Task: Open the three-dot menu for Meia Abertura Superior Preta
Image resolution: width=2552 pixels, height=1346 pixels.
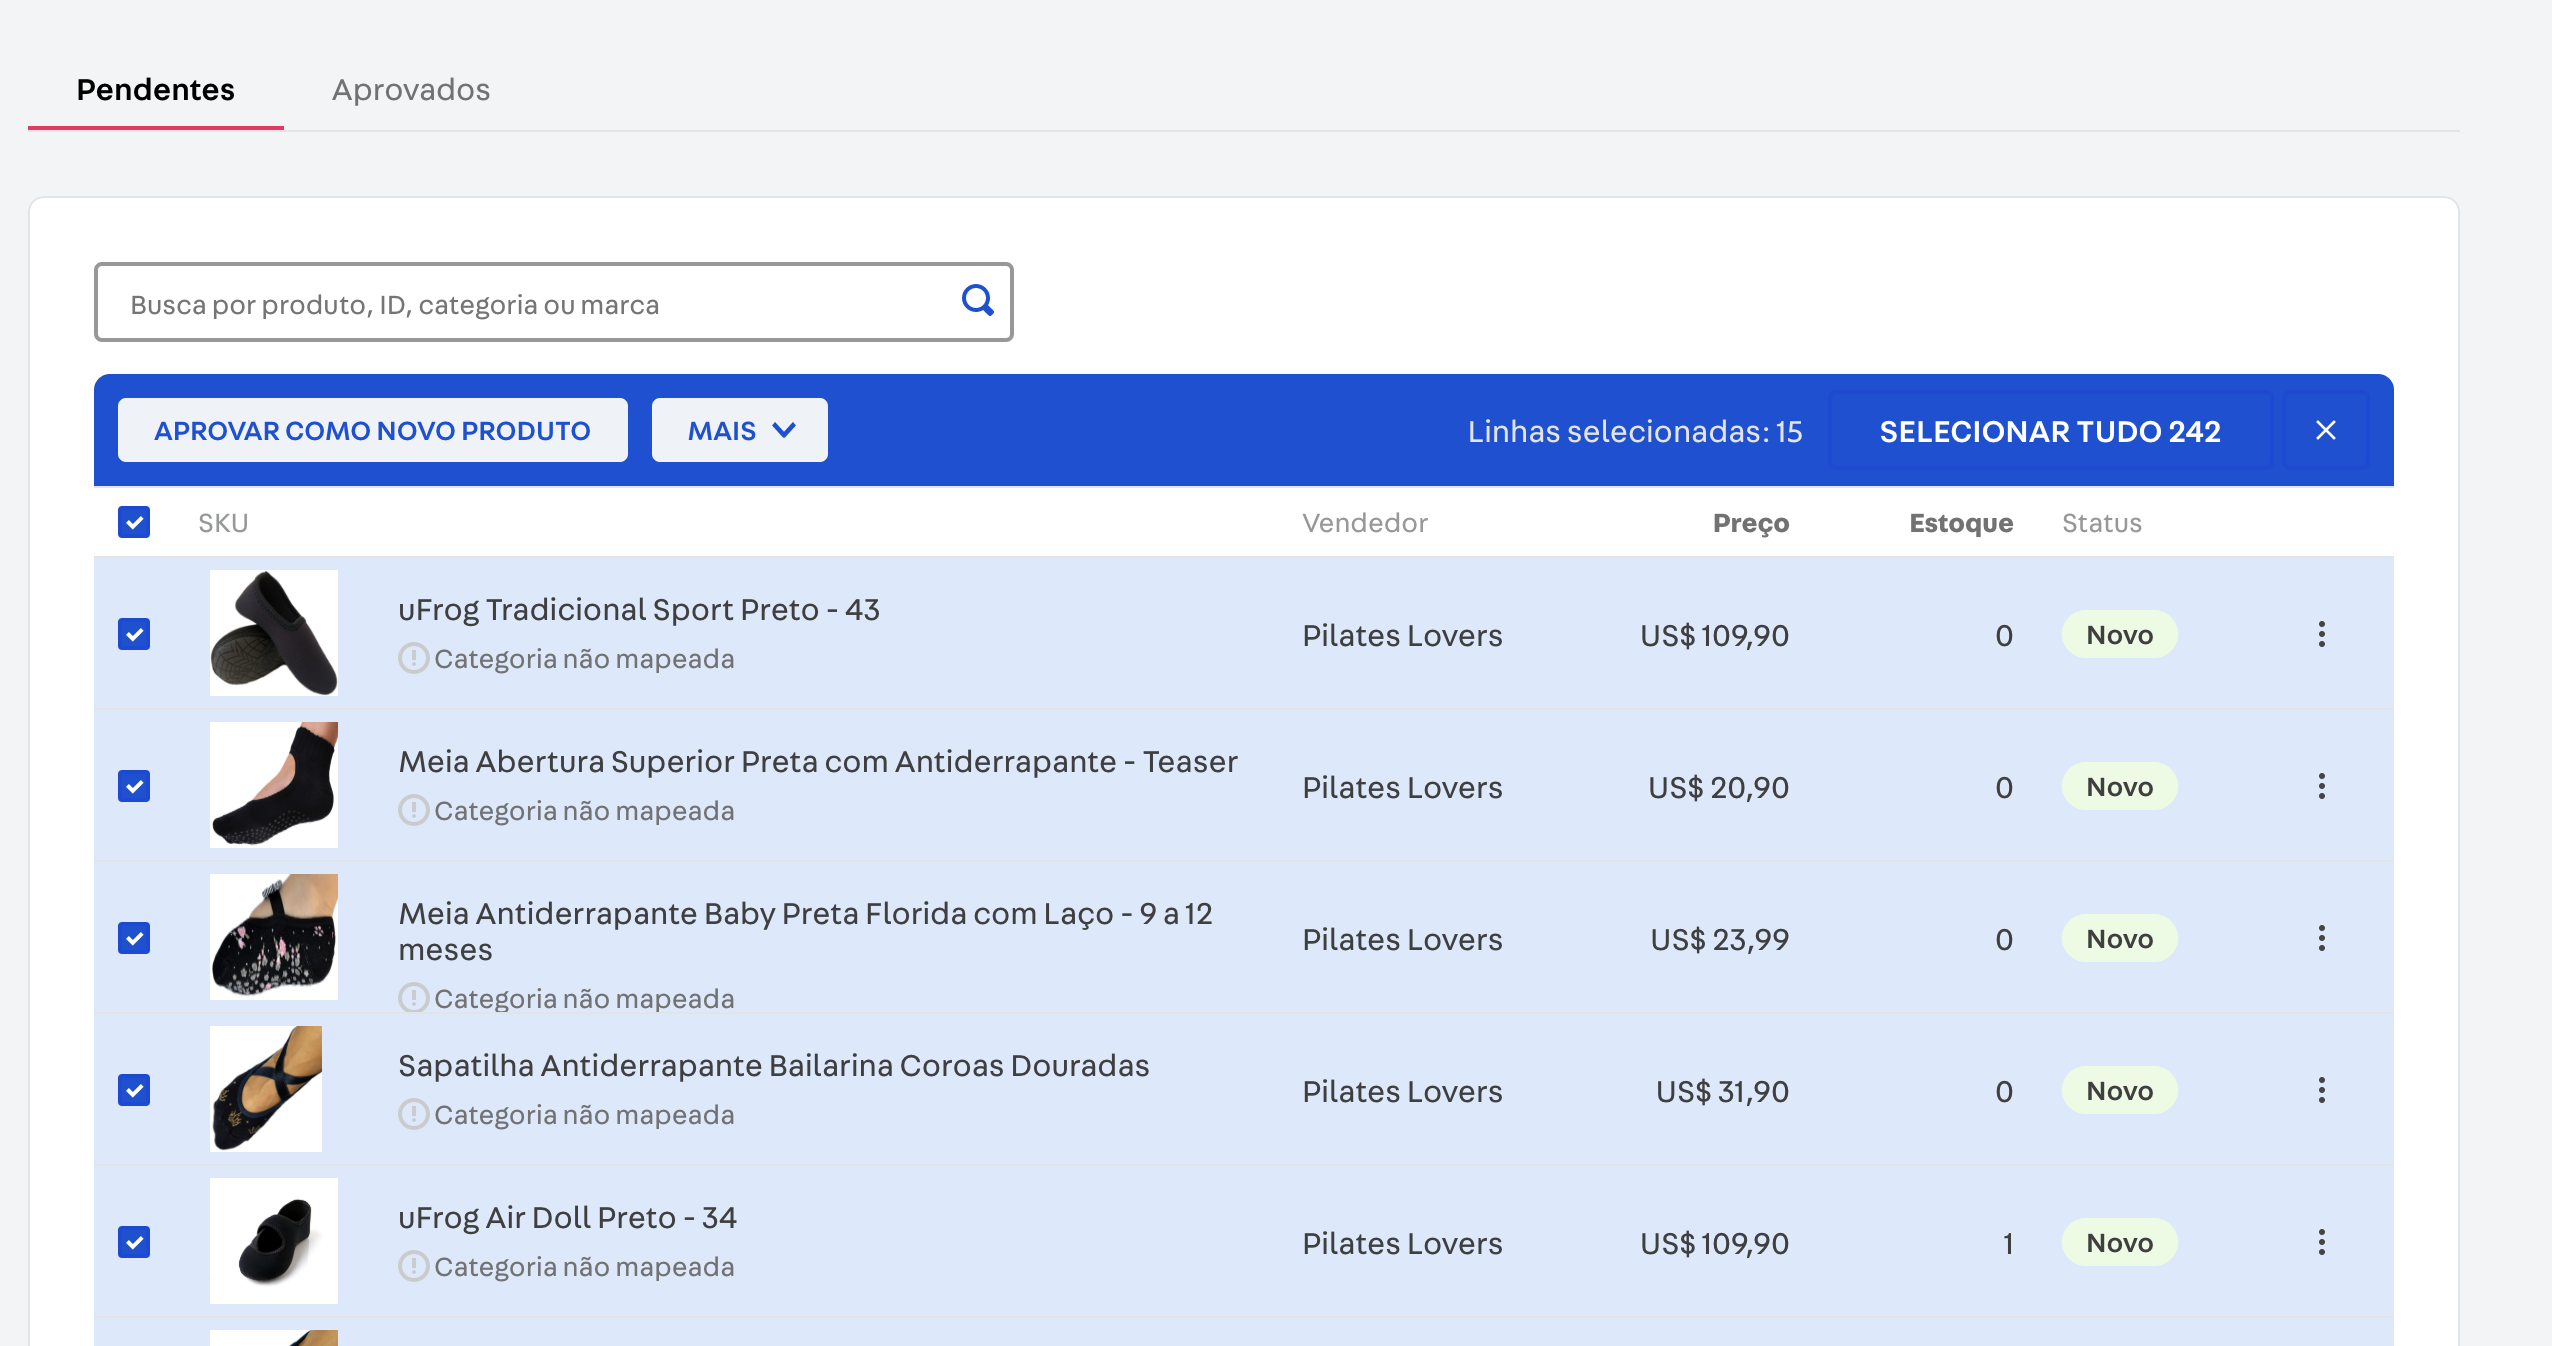Action: coord(2322,786)
